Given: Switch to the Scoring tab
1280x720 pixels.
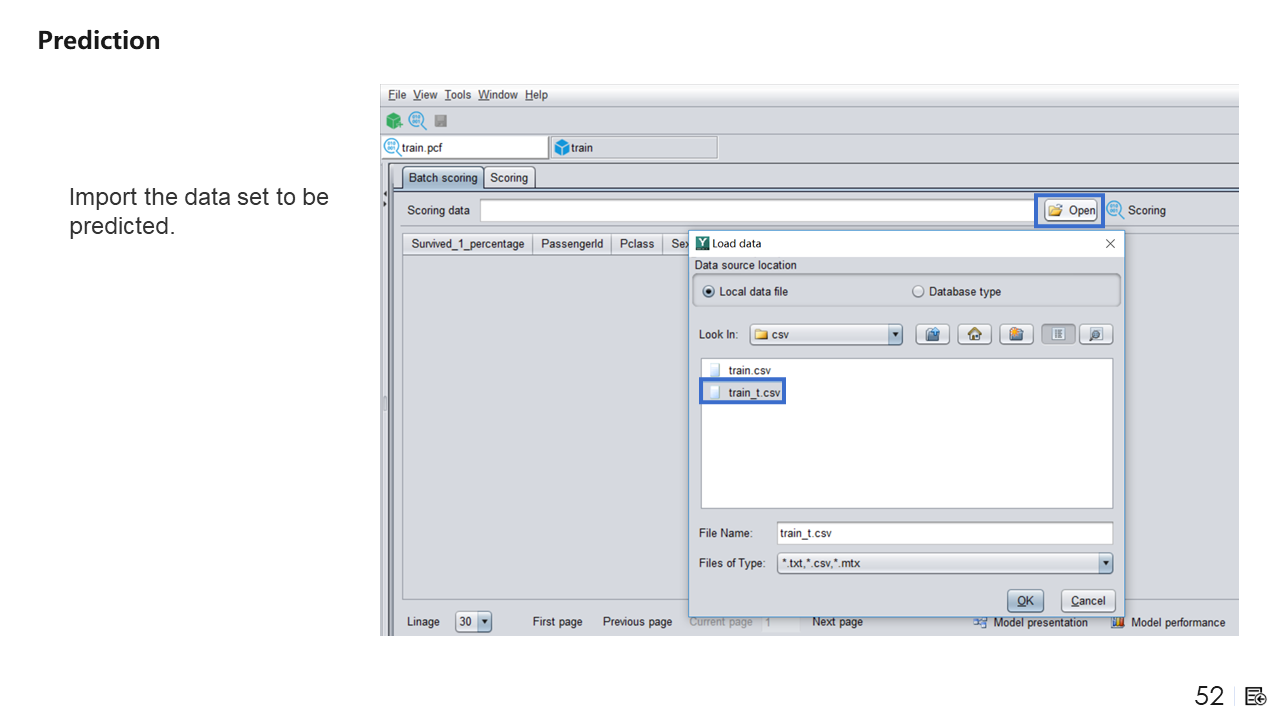Looking at the screenshot, I should (509, 178).
